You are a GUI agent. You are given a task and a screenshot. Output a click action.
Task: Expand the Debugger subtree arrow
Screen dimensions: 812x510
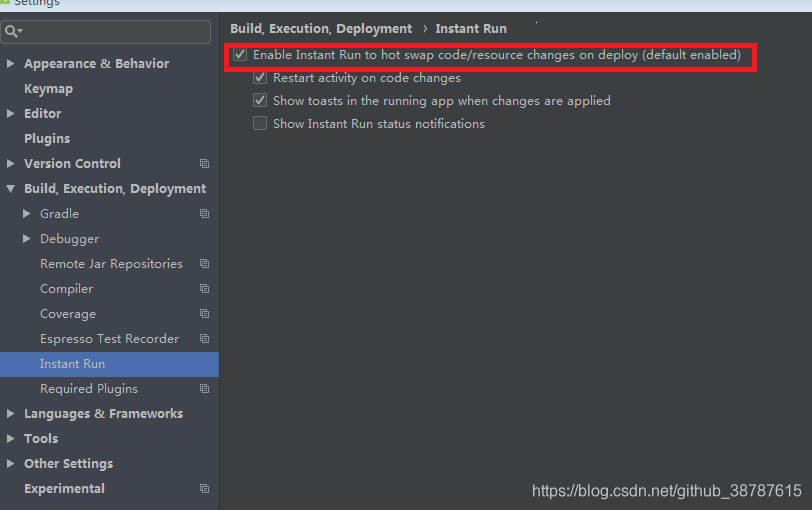(x=26, y=239)
